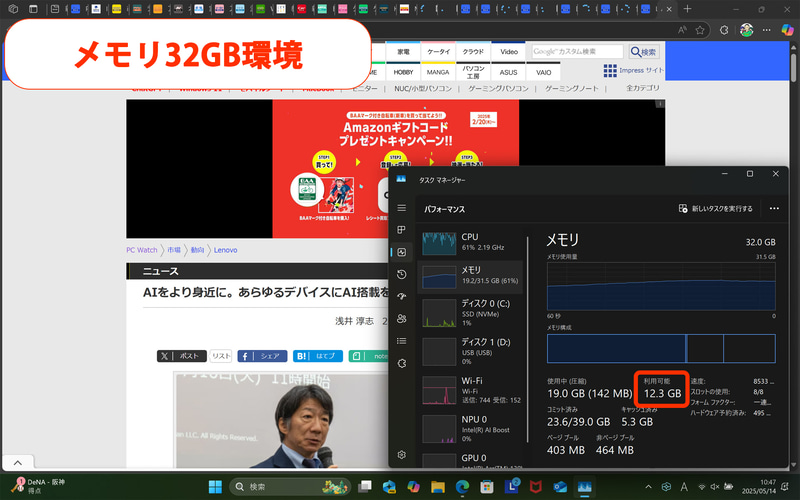
Task: Click the 検索 search button on webpage
Action: point(644,52)
